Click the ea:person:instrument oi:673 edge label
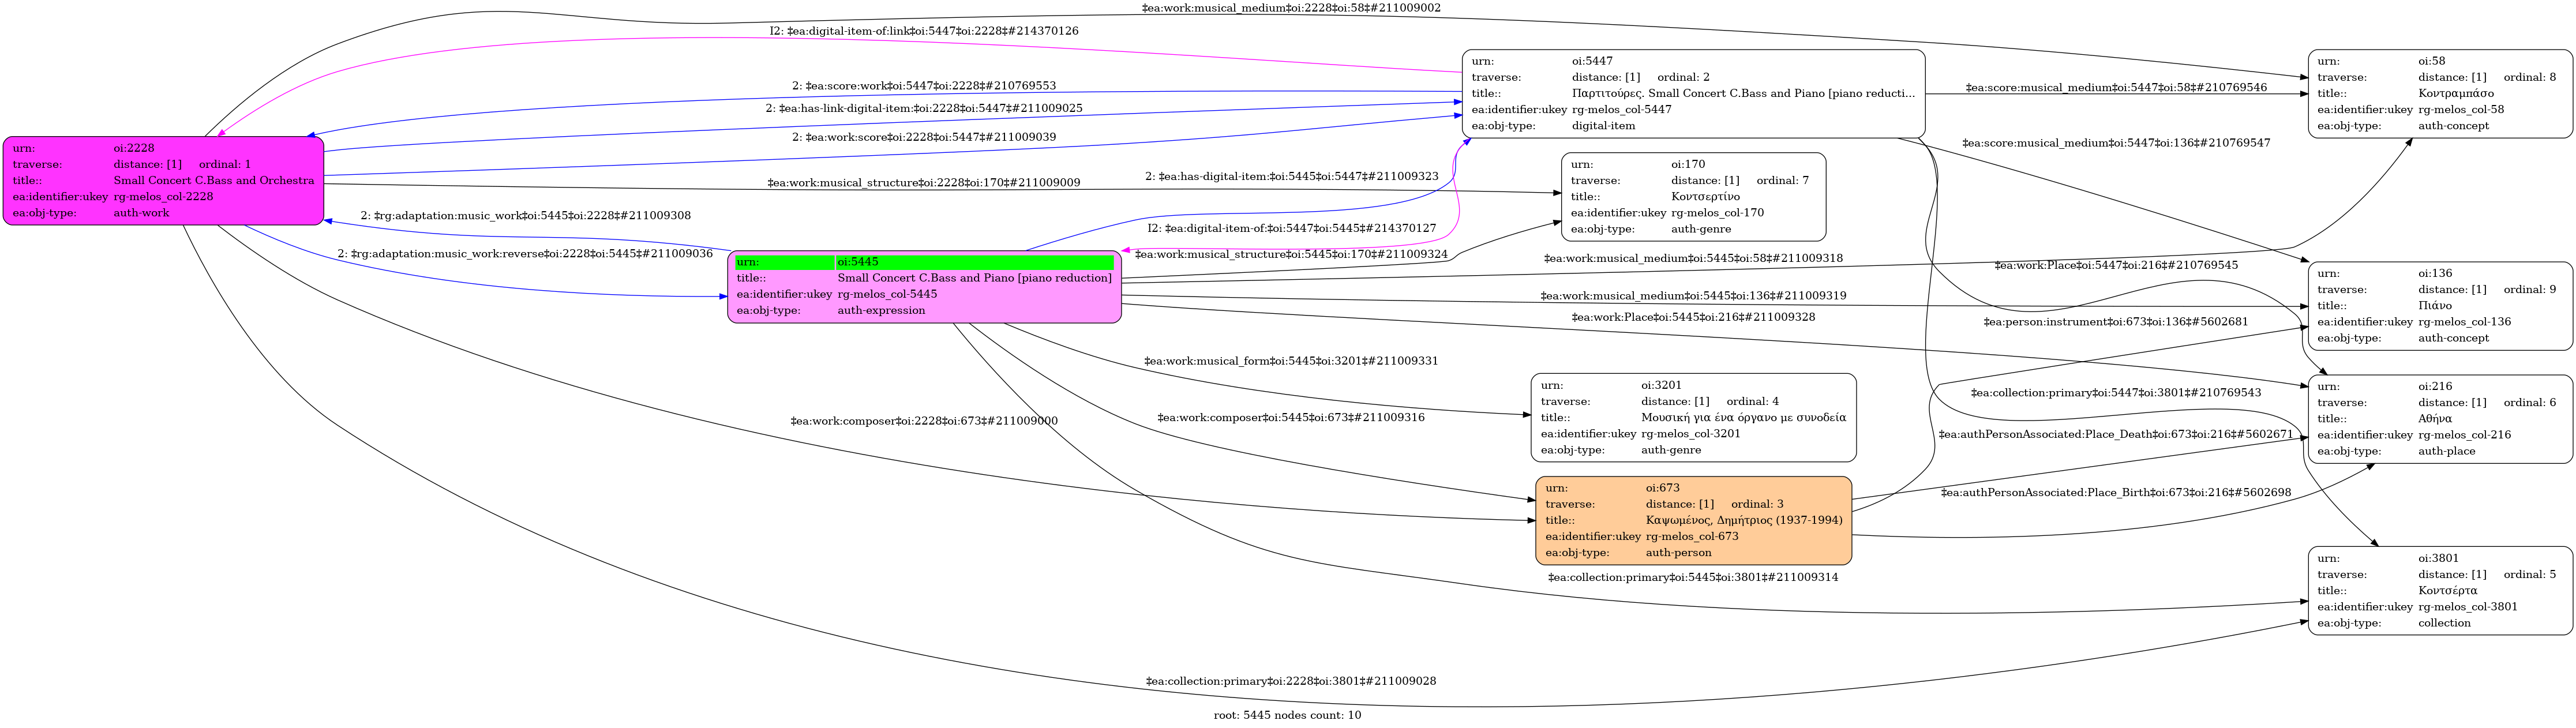 (2115, 322)
